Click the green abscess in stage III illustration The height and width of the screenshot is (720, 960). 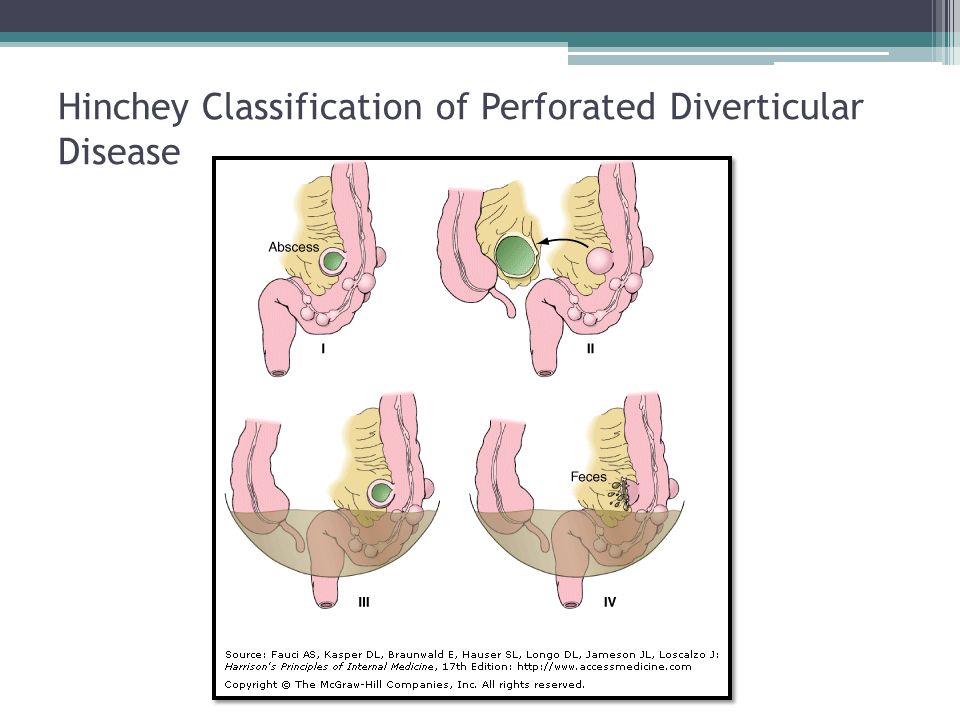(383, 493)
